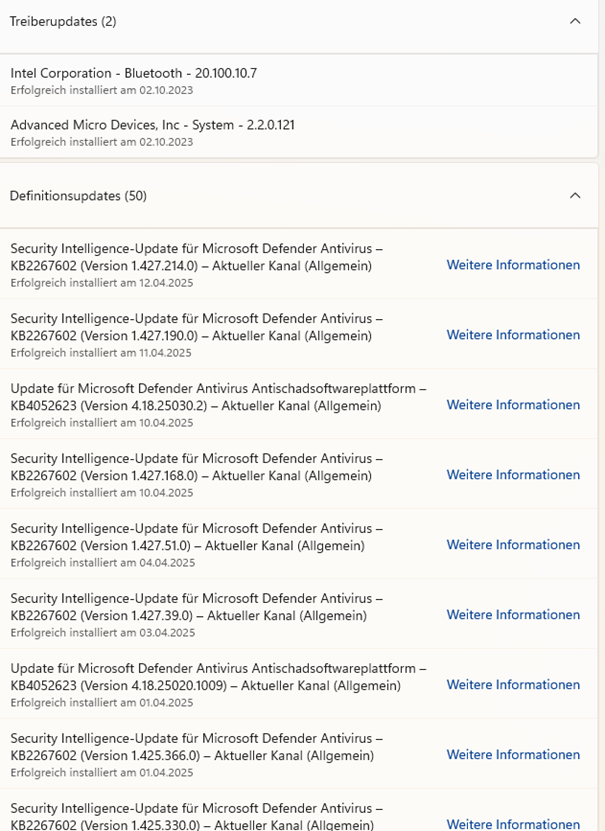The height and width of the screenshot is (831, 605).
Task: Click the Treiberupdates (2) heading
Action: (x=63, y=22)
